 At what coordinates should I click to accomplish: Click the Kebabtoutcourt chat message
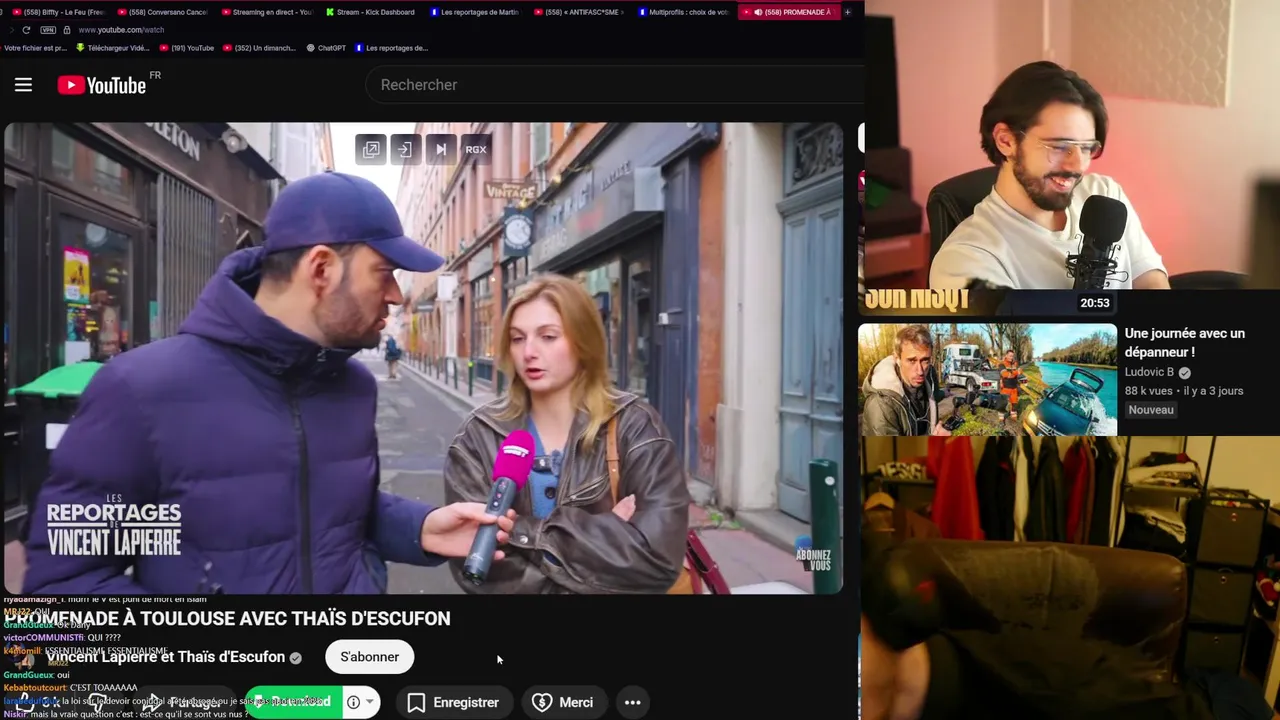point(70,688)
